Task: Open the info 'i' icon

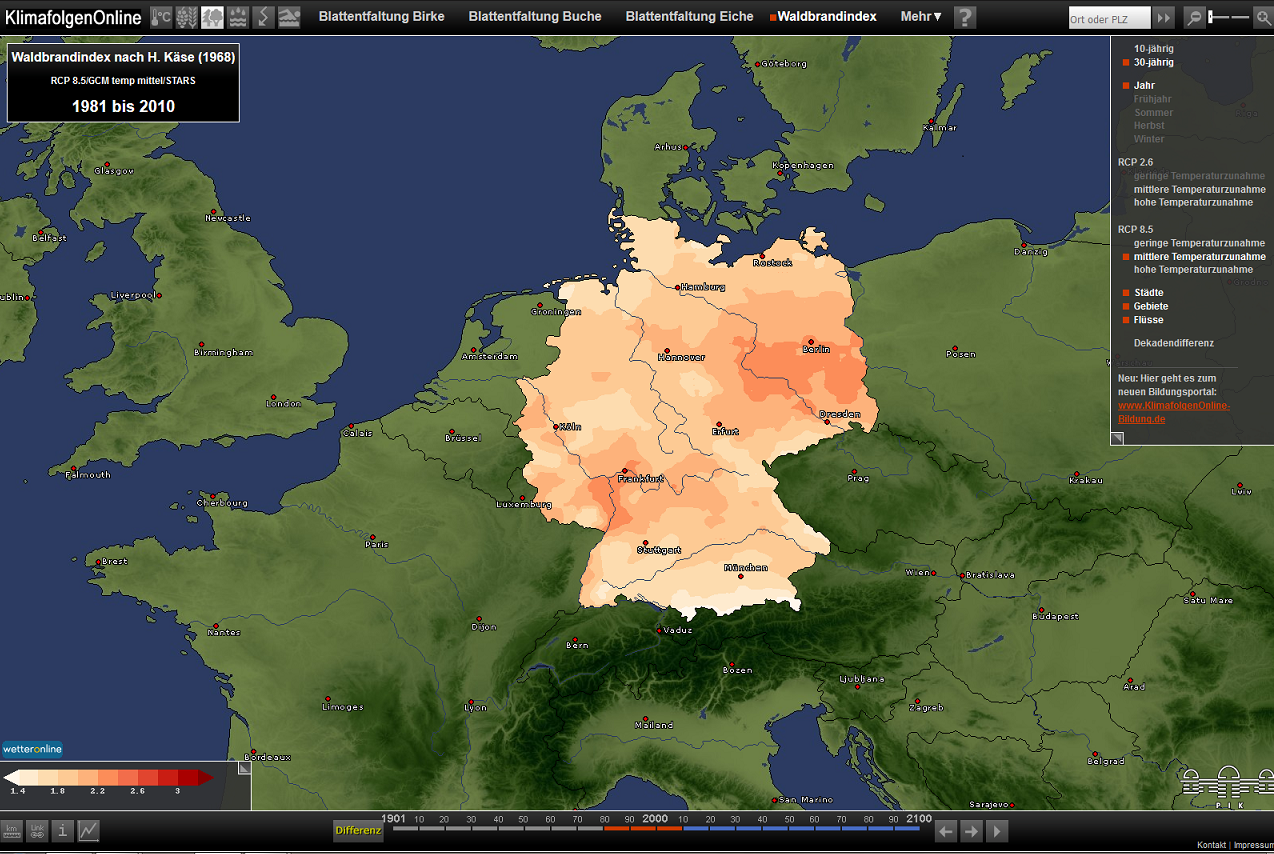Action: pyautogui.click(x=63, y=830)
